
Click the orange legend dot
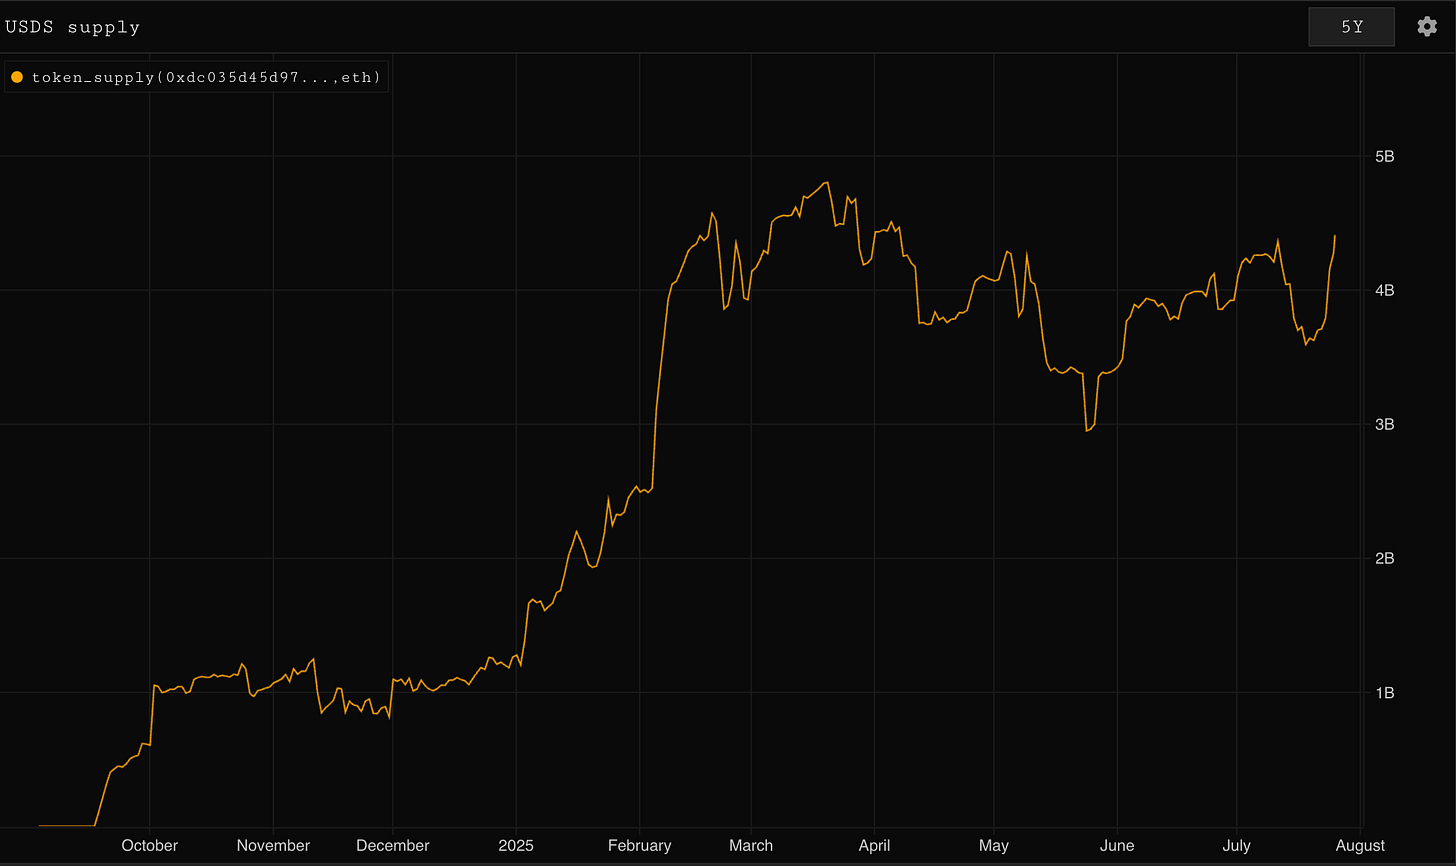tap(17, 77)
